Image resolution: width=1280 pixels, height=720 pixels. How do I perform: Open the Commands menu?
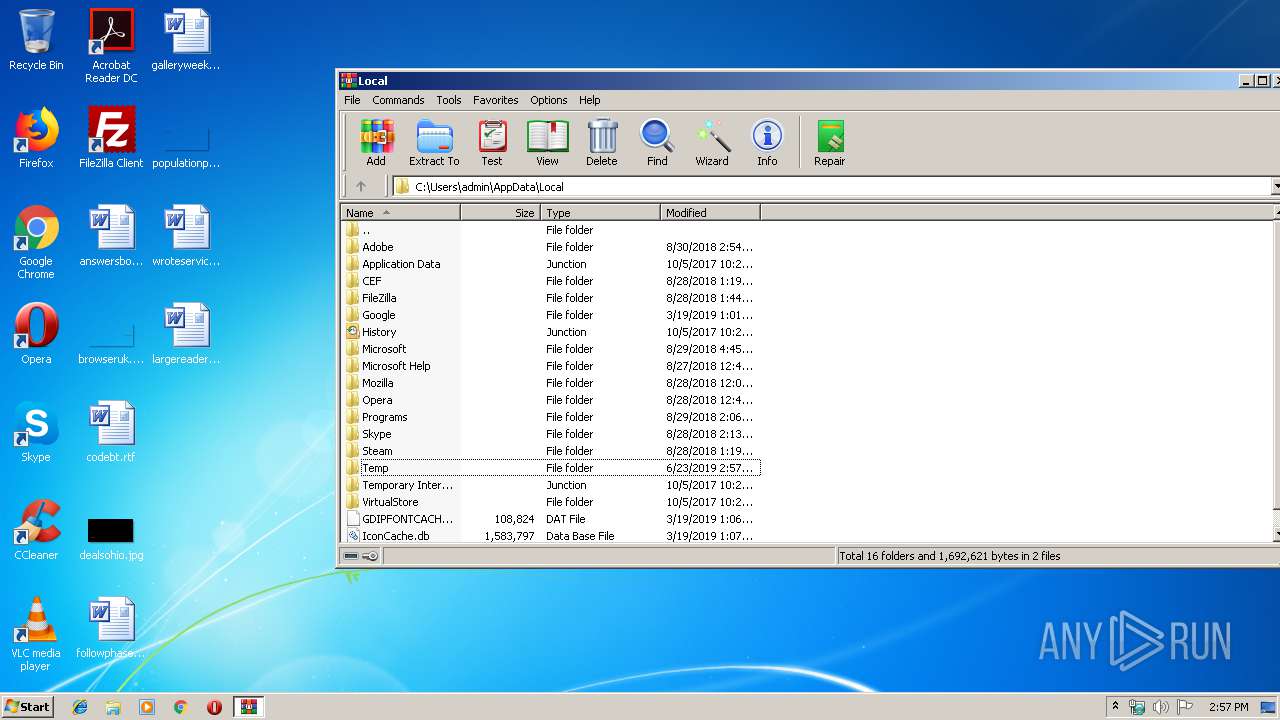point(398,100)
